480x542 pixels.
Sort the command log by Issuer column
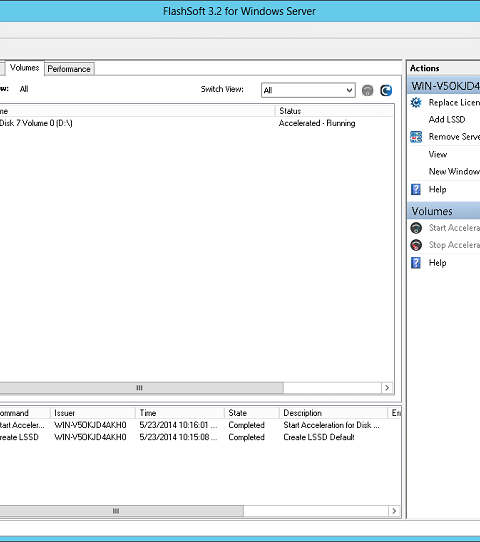tap(93, 413)
